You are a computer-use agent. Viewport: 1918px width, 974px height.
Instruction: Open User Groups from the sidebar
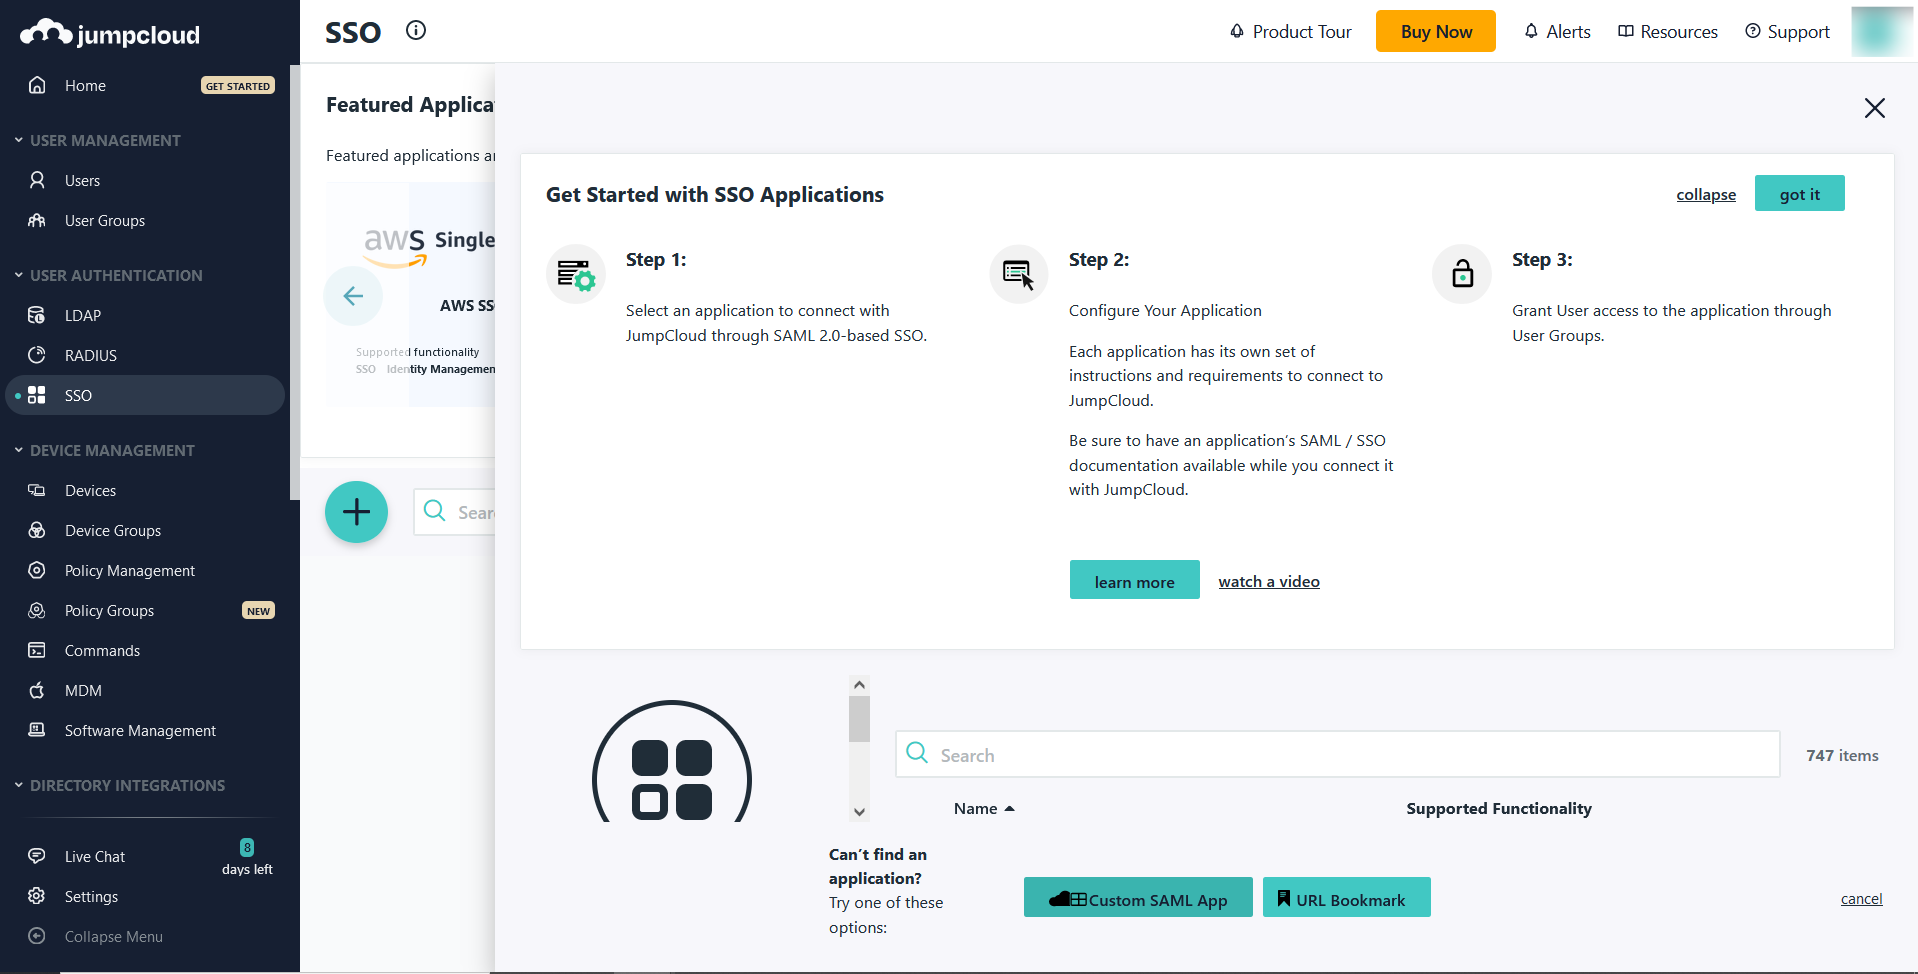coord(104,220)
